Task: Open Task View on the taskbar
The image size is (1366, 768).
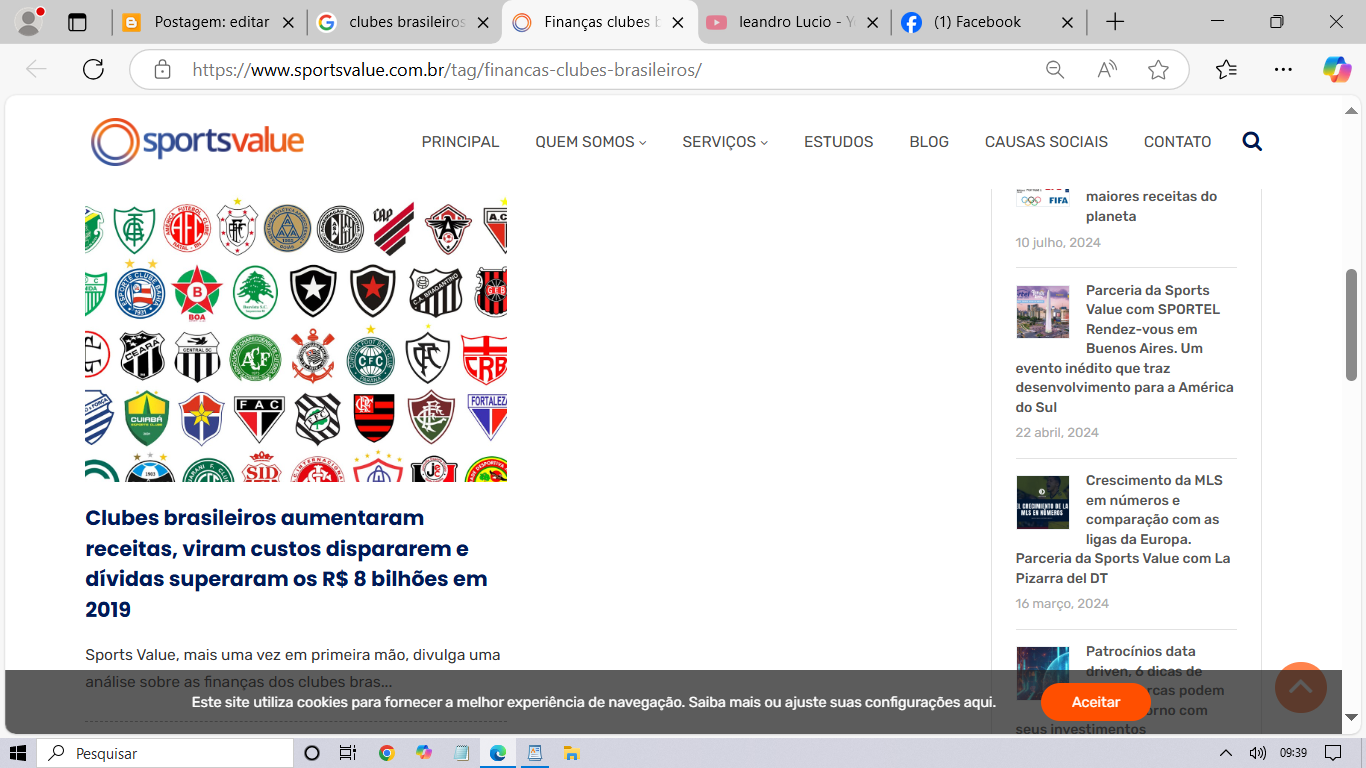Action: 347,753
